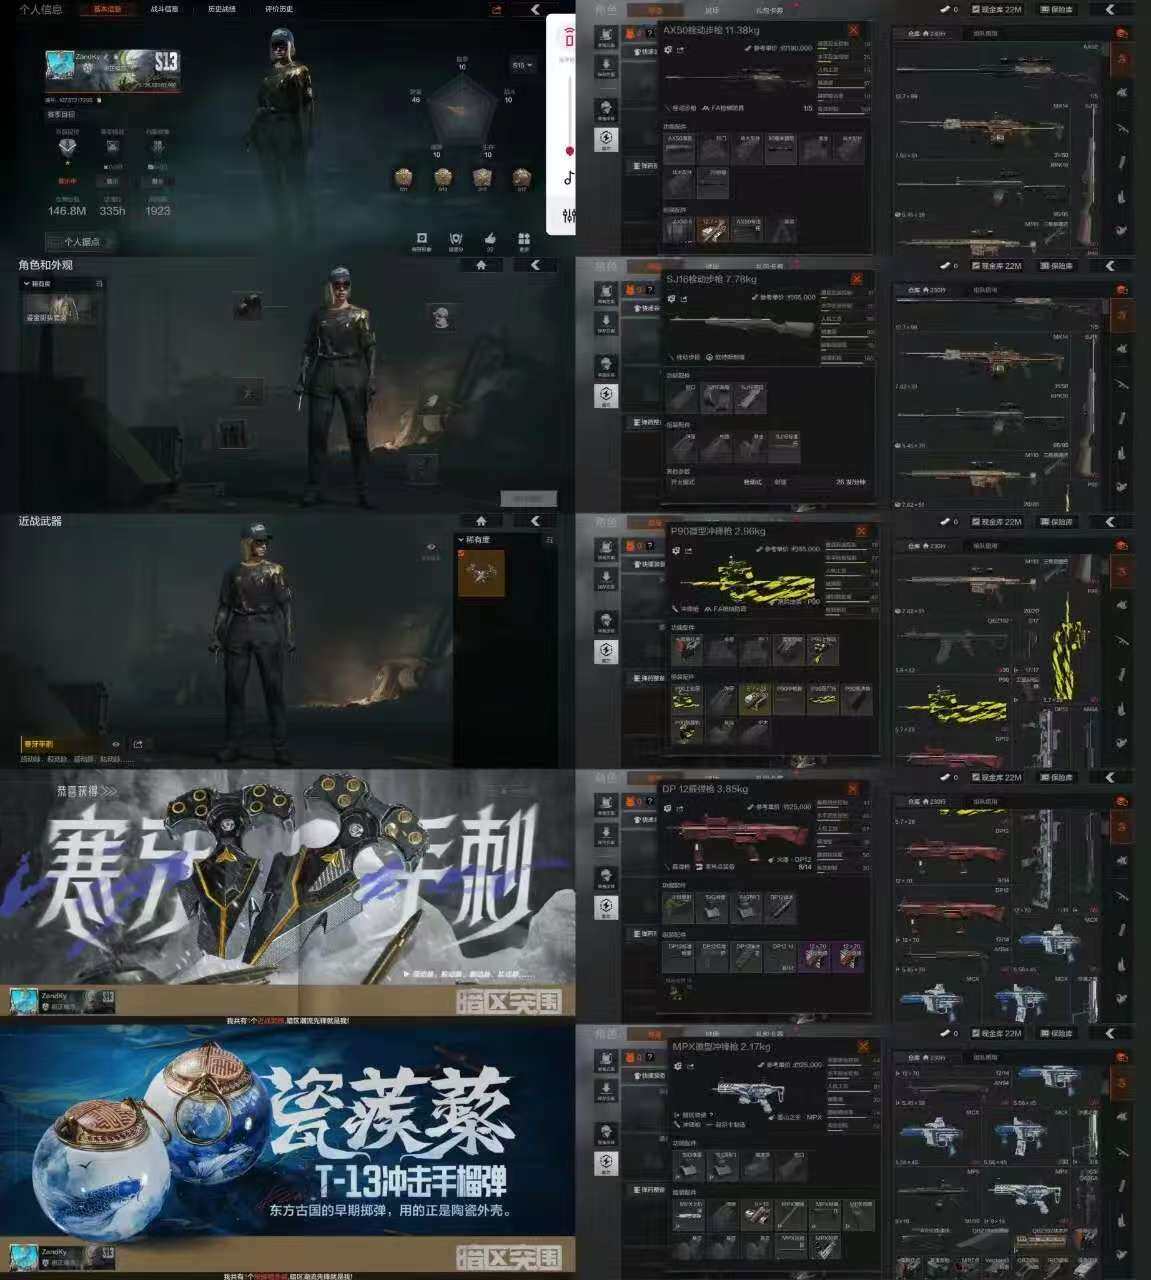This screenshot has height=1280, width=1151.
Task: Open the 保险库 safe box
Action: (1057, 9)
